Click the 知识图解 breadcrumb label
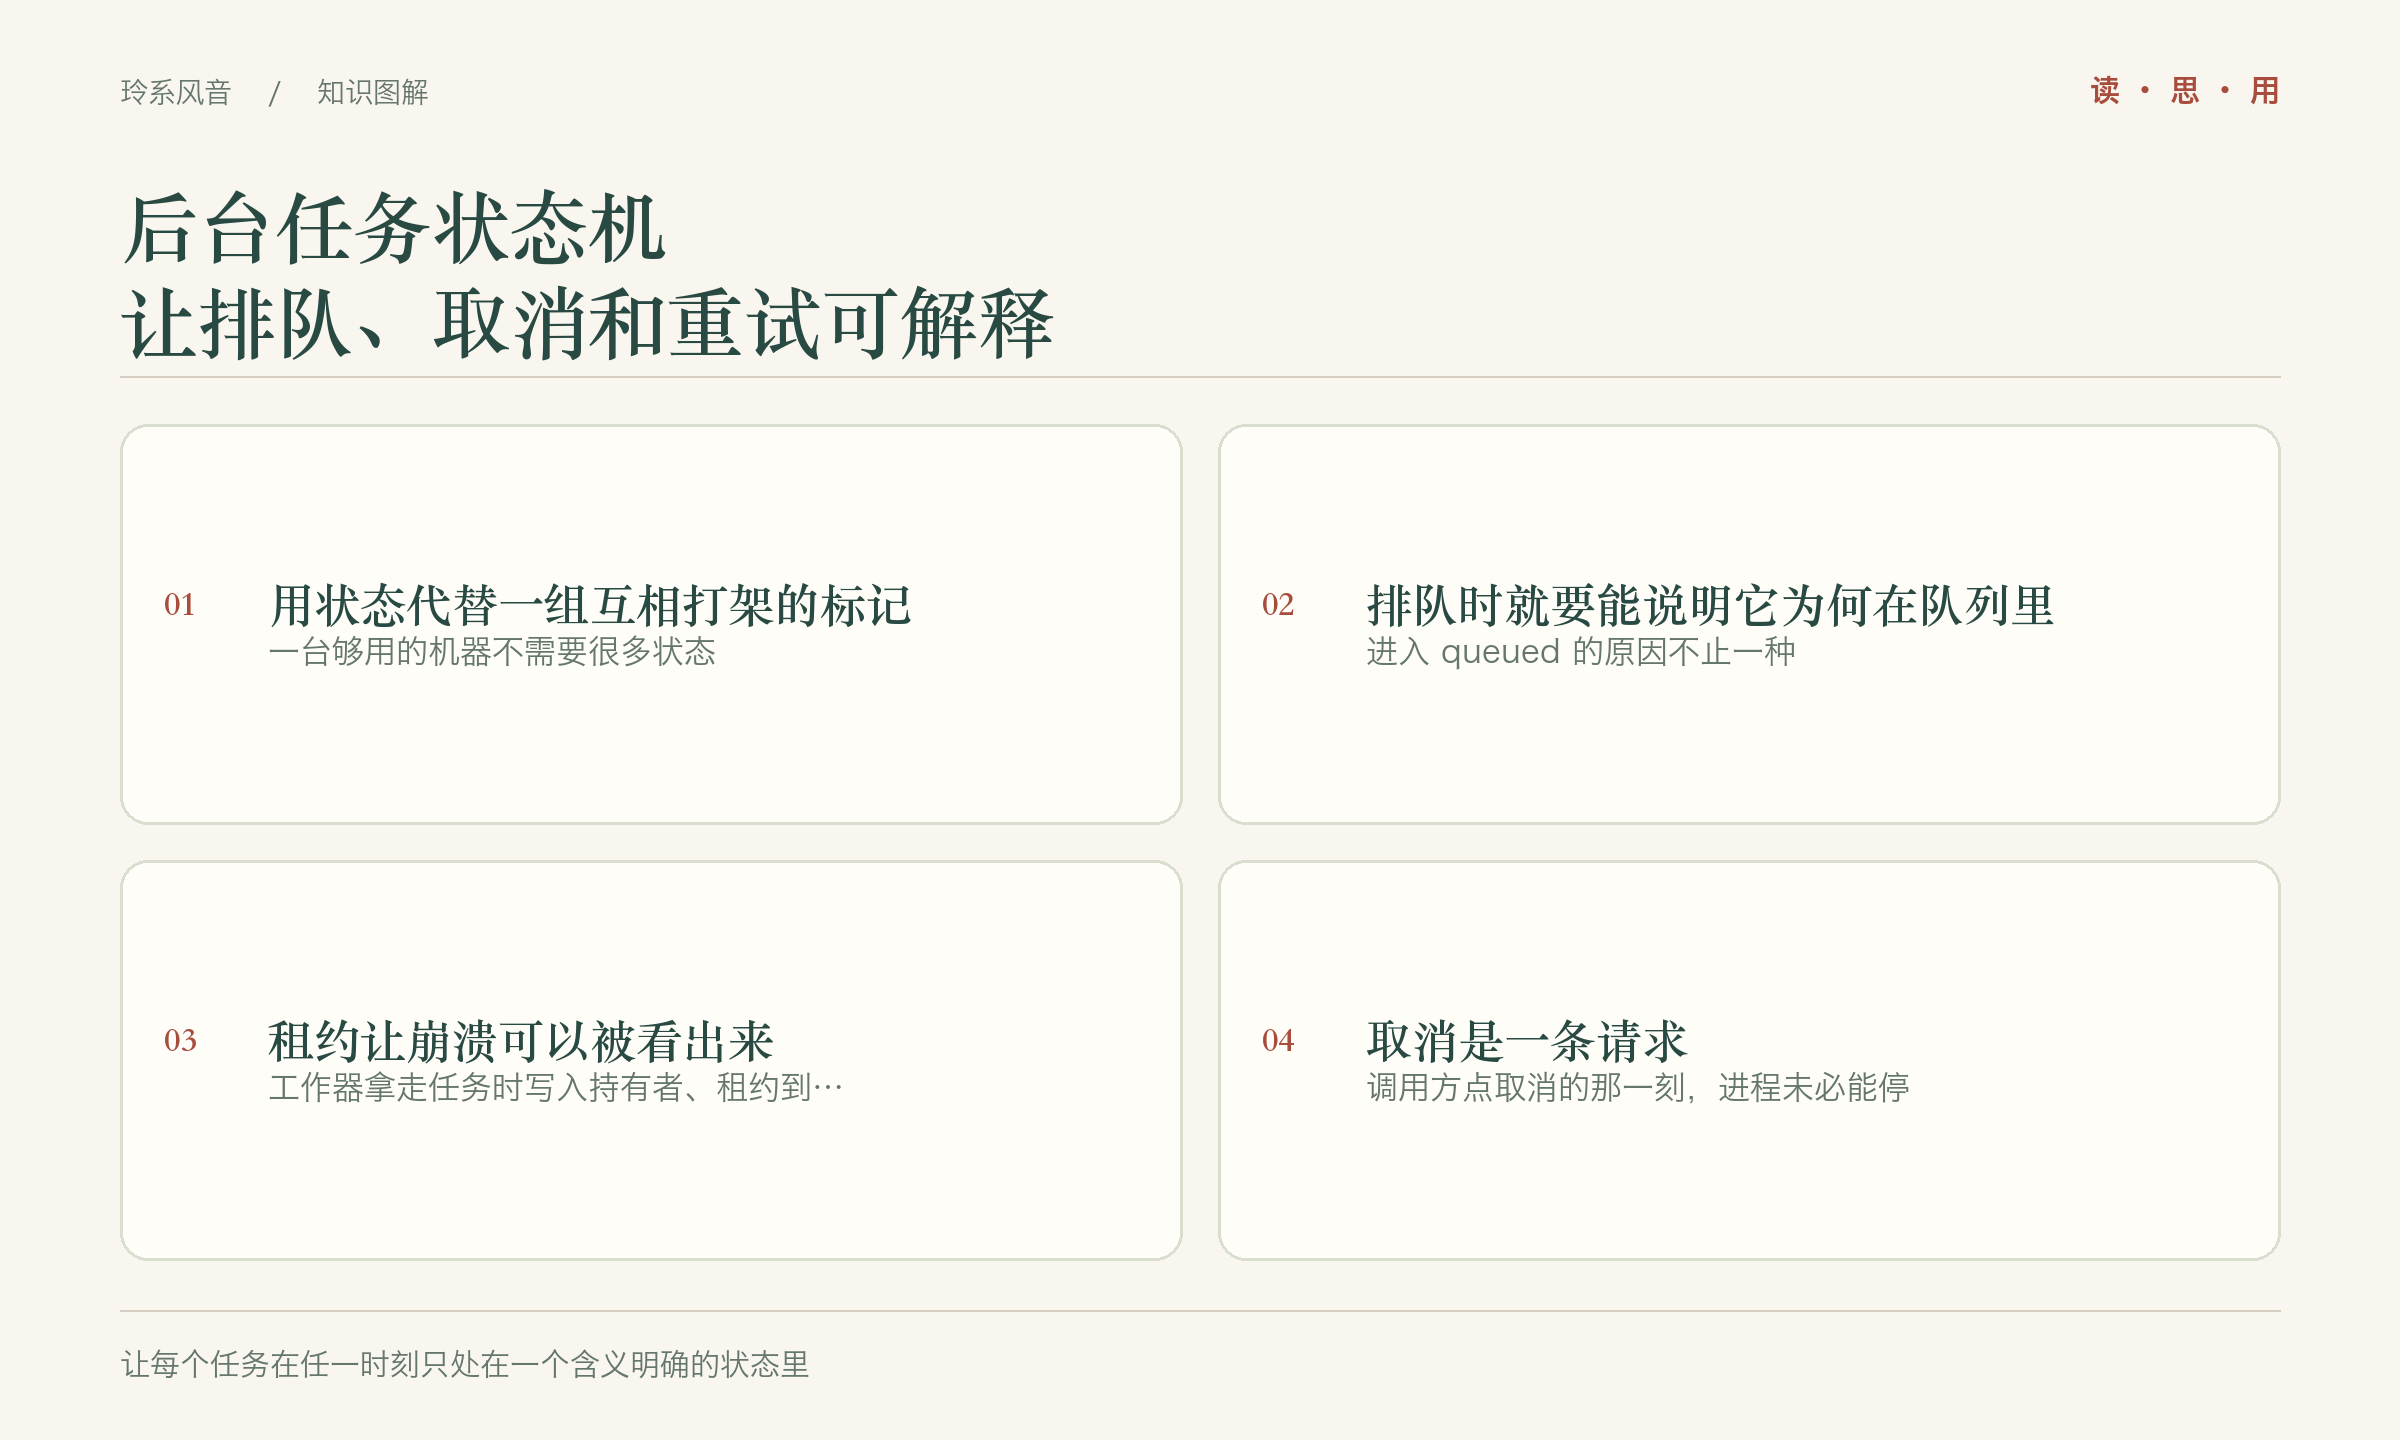2400x1440 pixels. [x=373, y=92]
